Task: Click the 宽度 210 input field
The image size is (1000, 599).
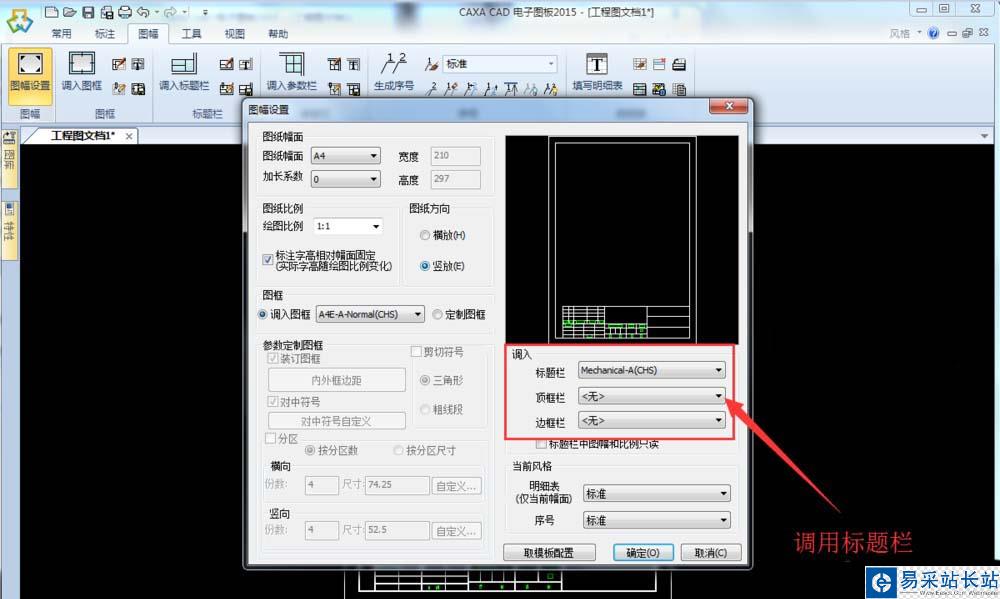Action: [x=455, y=156]
